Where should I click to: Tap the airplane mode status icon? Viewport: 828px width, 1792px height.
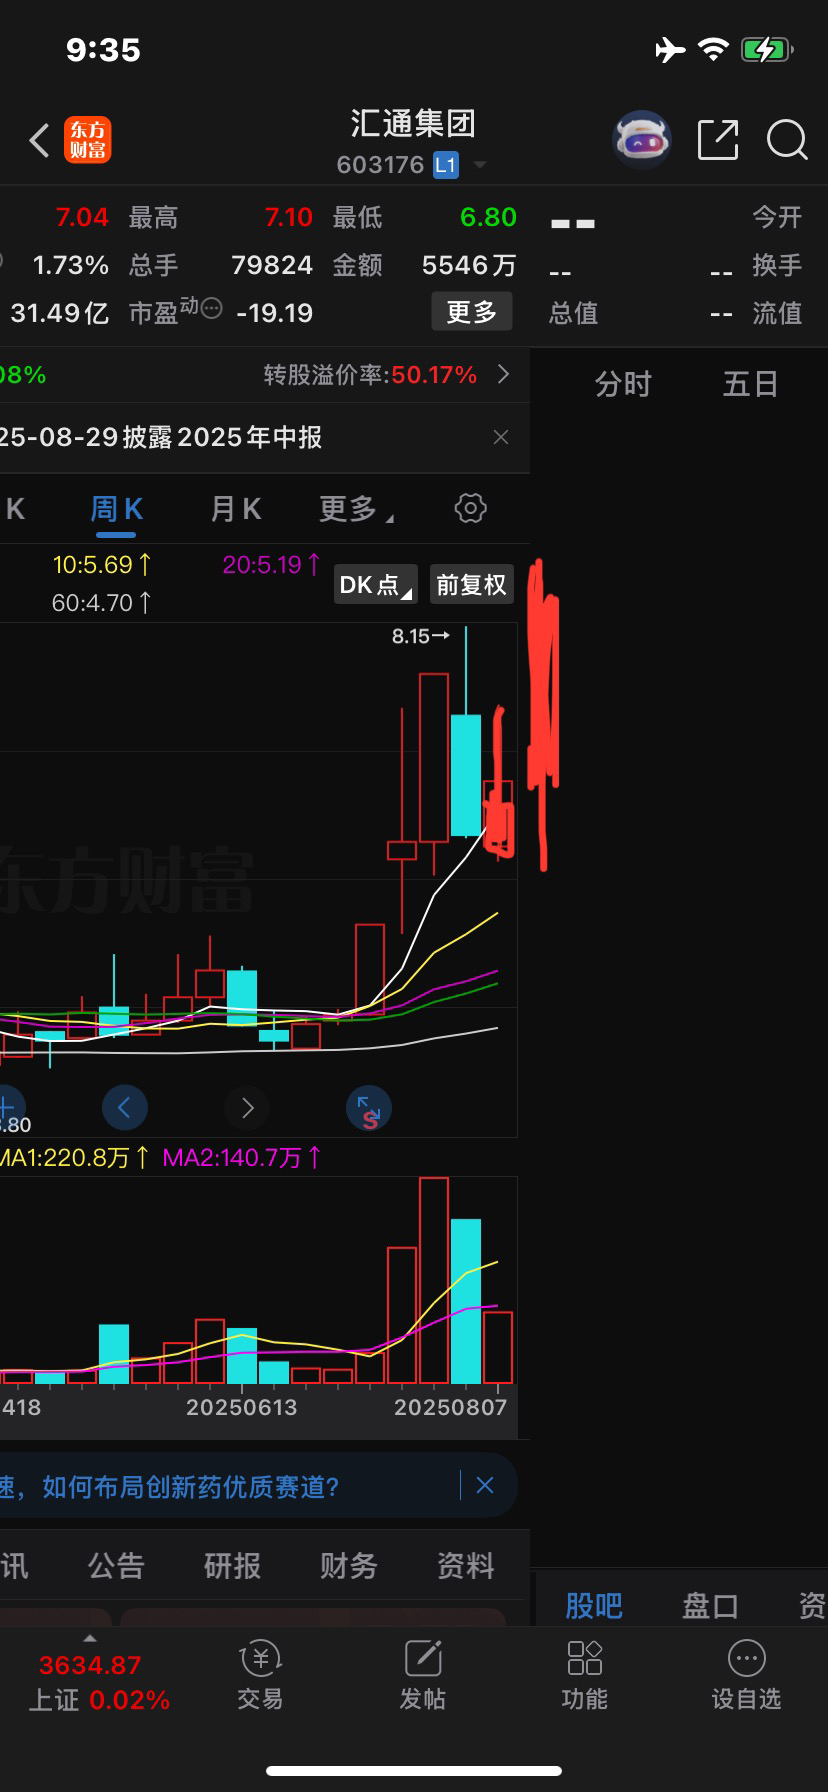pyautogui.click(x=670, y=49)
